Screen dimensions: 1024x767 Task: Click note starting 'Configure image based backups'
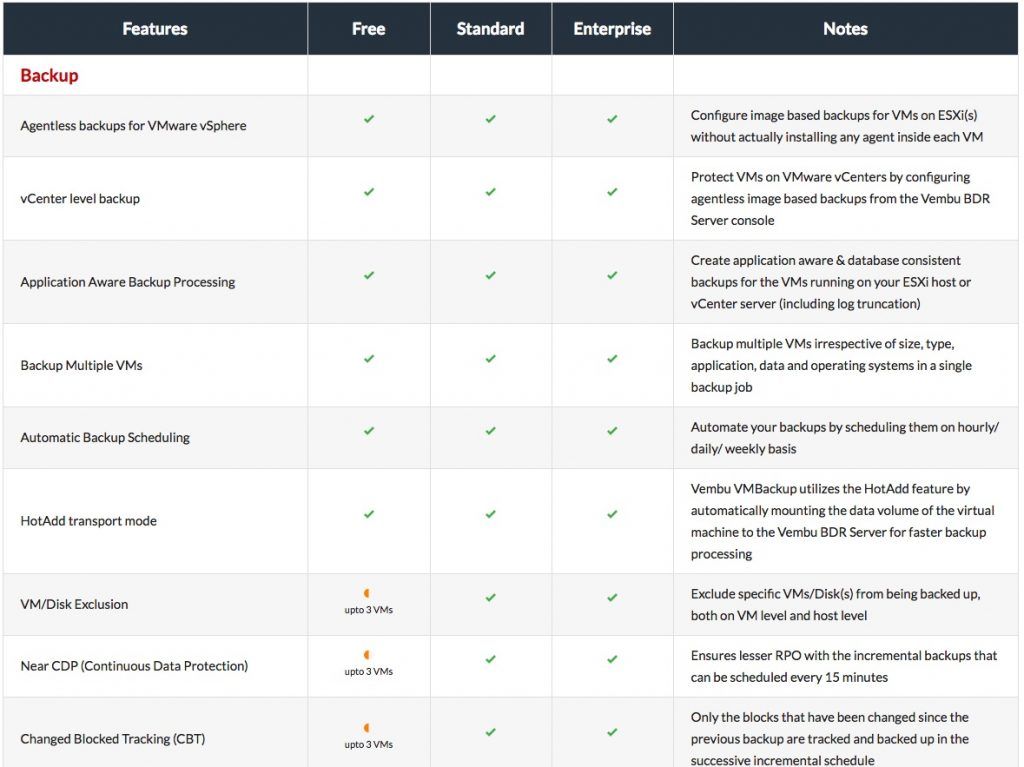click(x=837, y=125)
